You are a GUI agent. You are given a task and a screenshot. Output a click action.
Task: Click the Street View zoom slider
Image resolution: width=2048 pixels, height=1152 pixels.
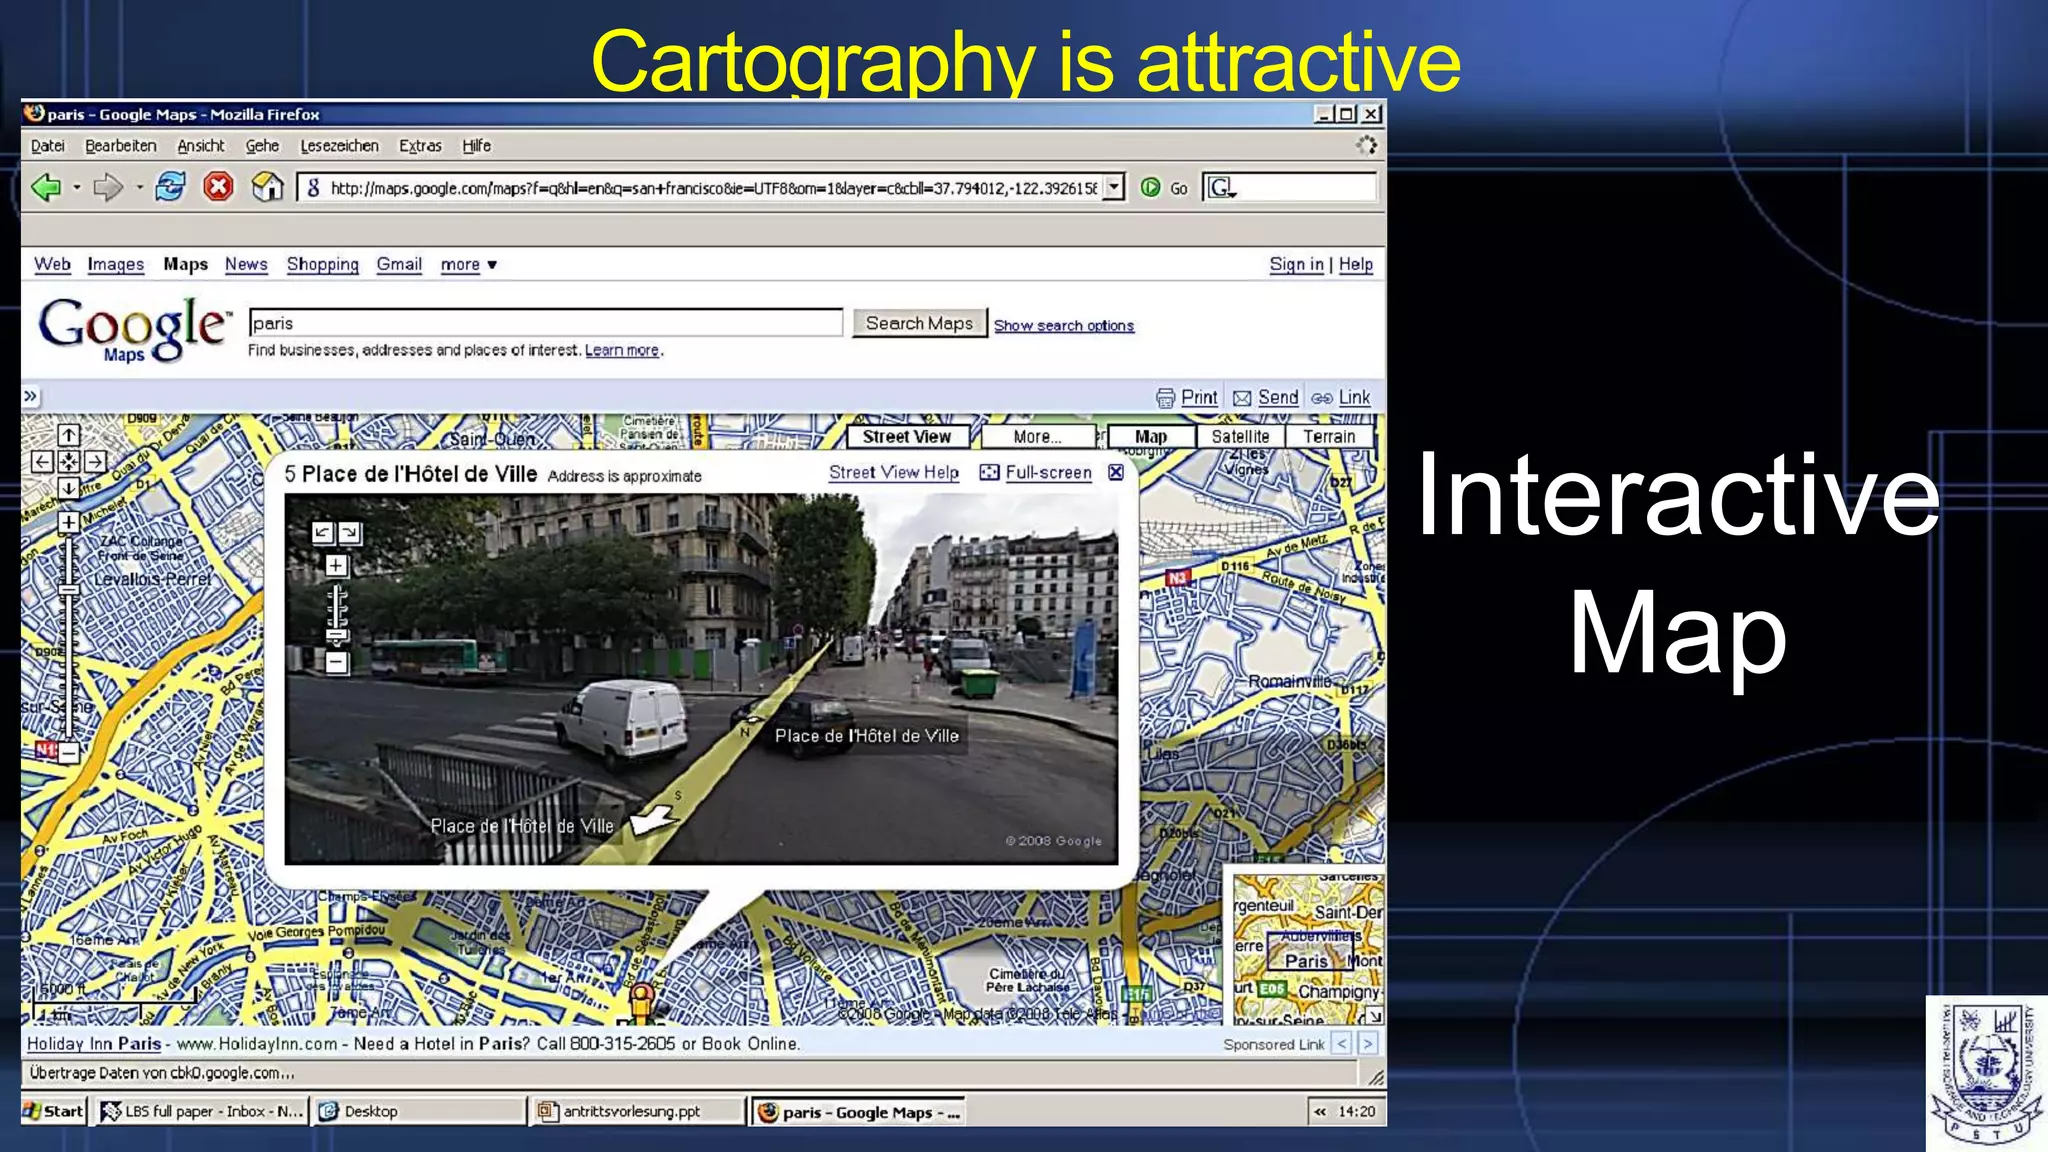click(337, 634)
